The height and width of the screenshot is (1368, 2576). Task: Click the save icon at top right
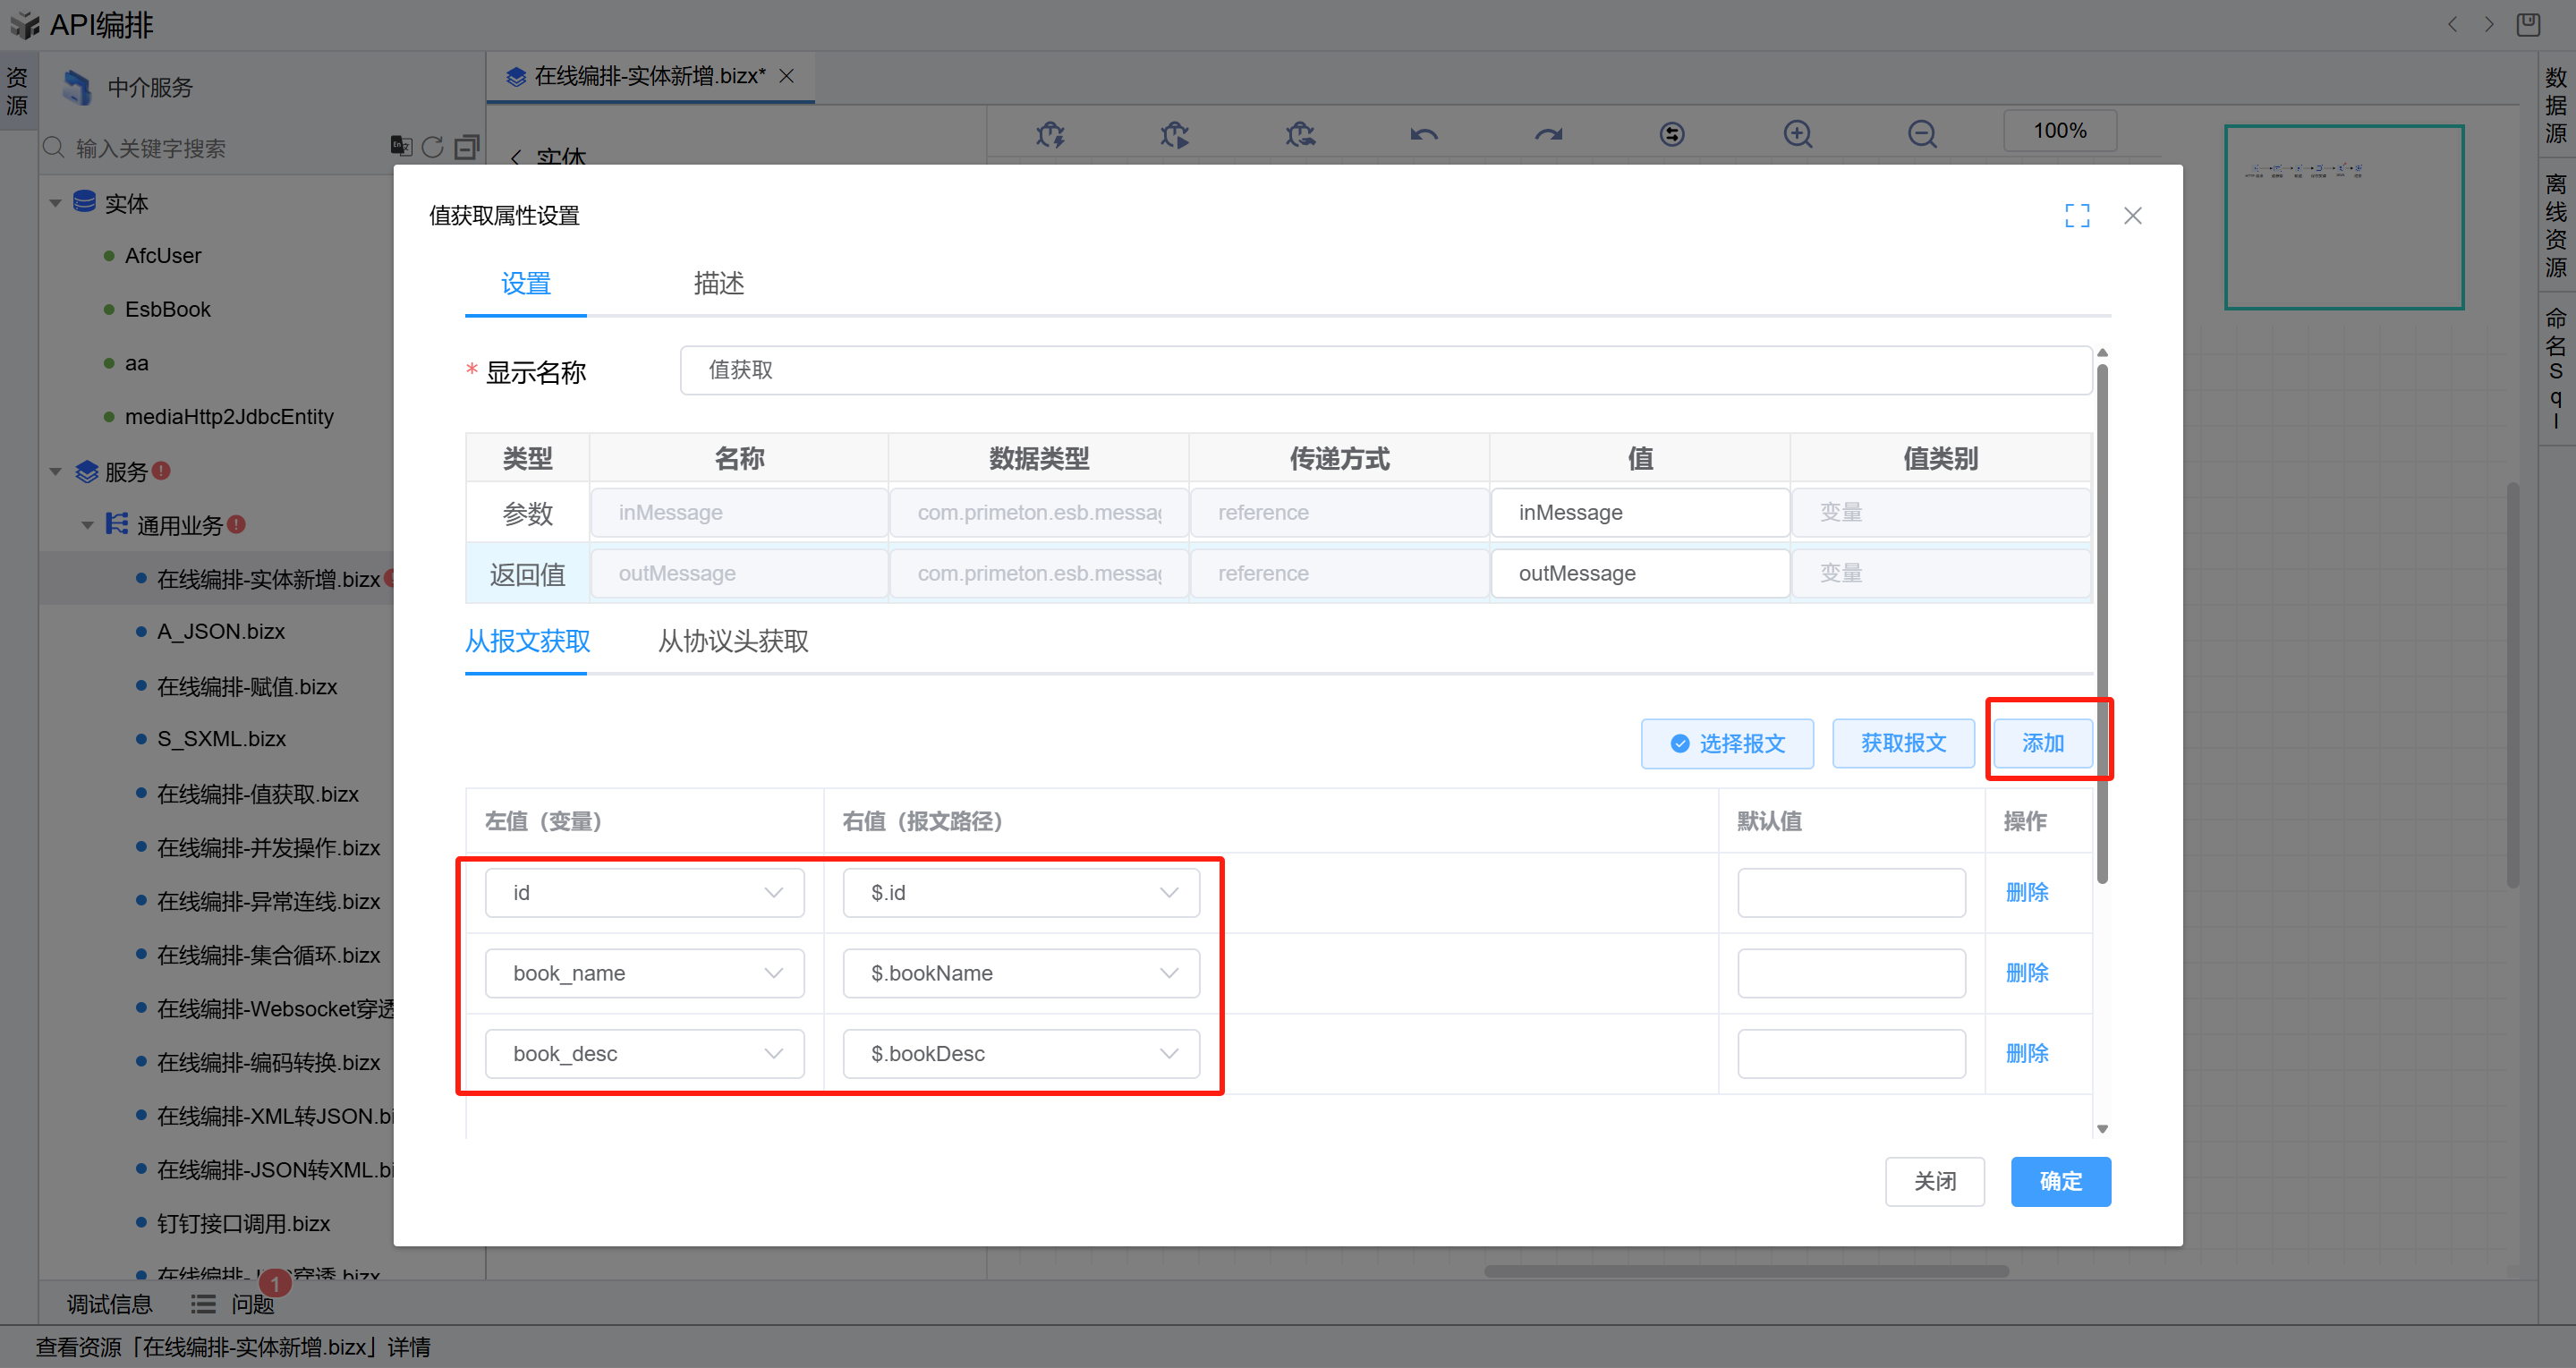[2528, 24]
